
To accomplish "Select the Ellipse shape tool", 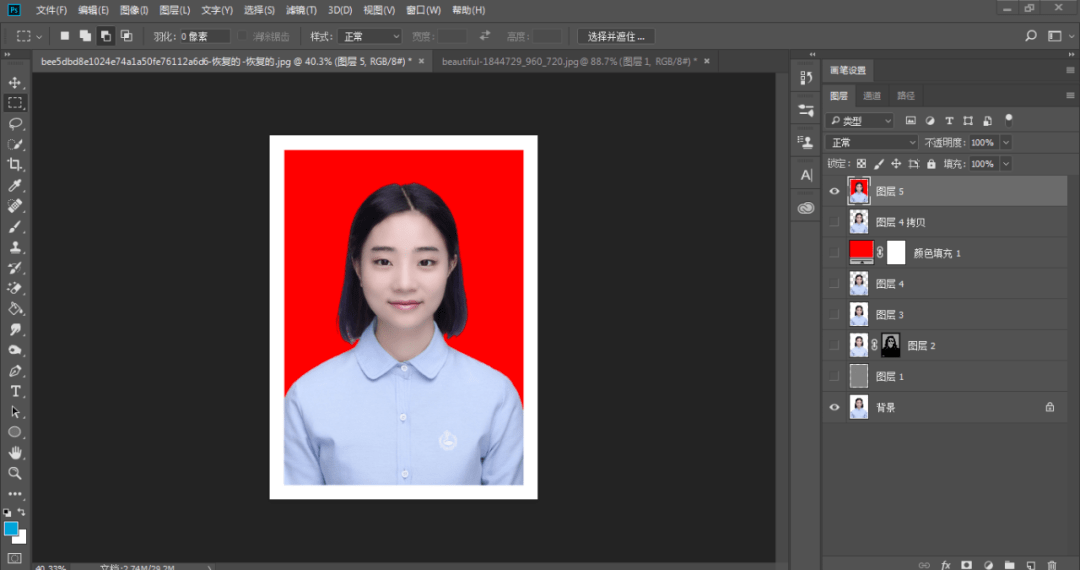I will (x=14, y=432).
